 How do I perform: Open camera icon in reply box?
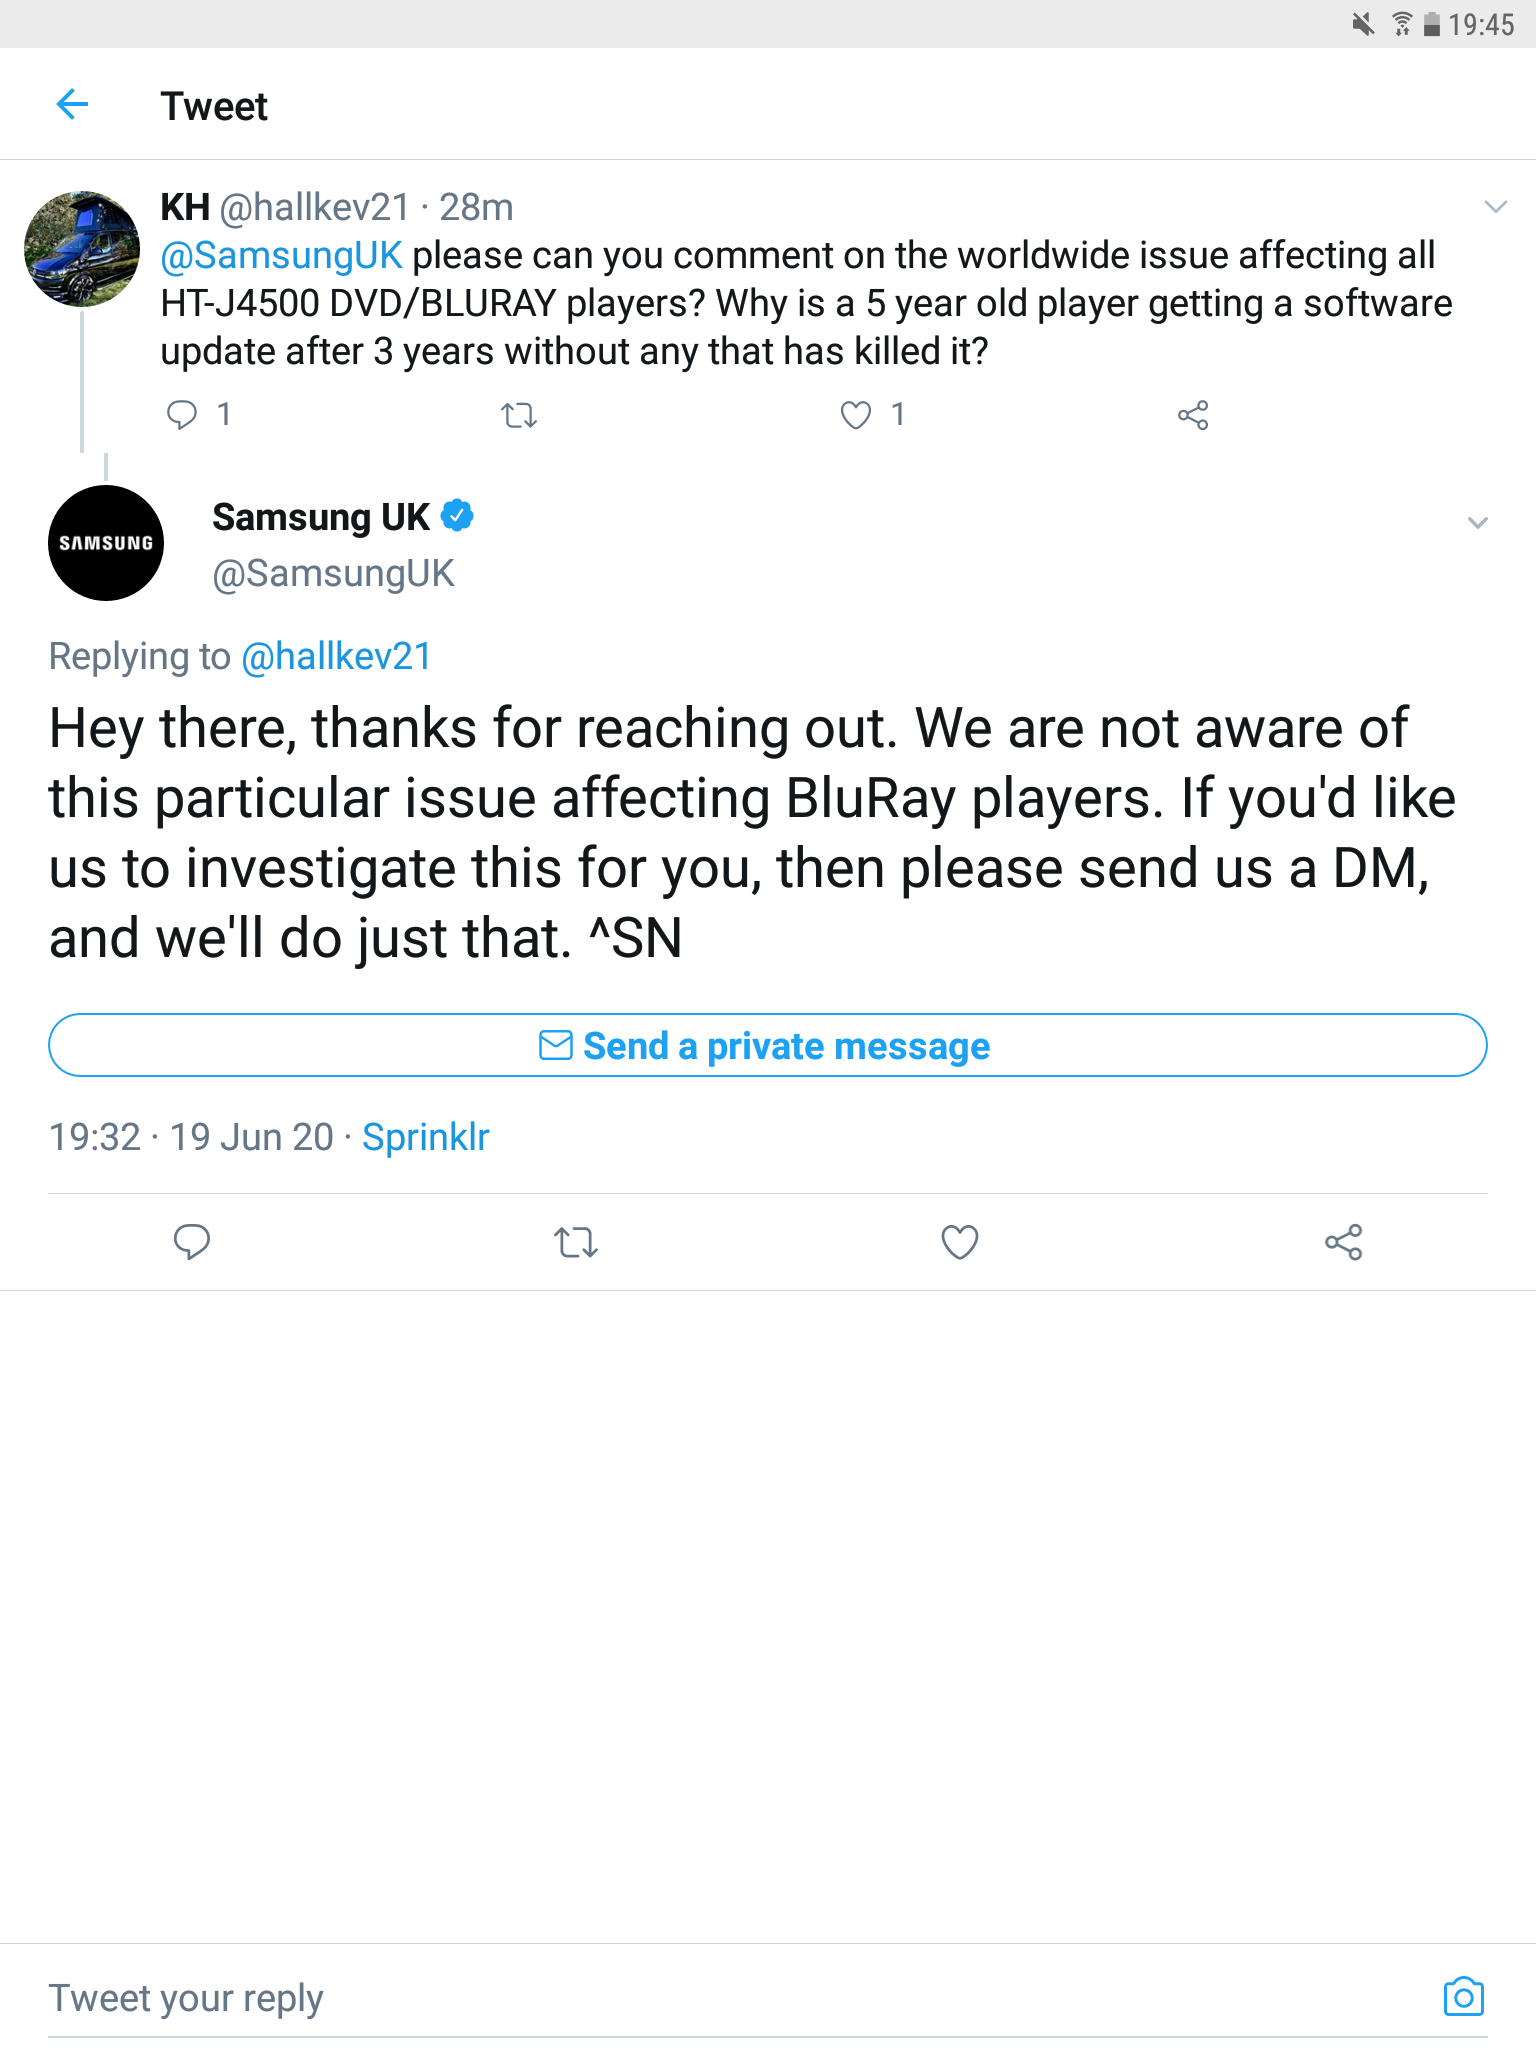pos(1463,1997)
